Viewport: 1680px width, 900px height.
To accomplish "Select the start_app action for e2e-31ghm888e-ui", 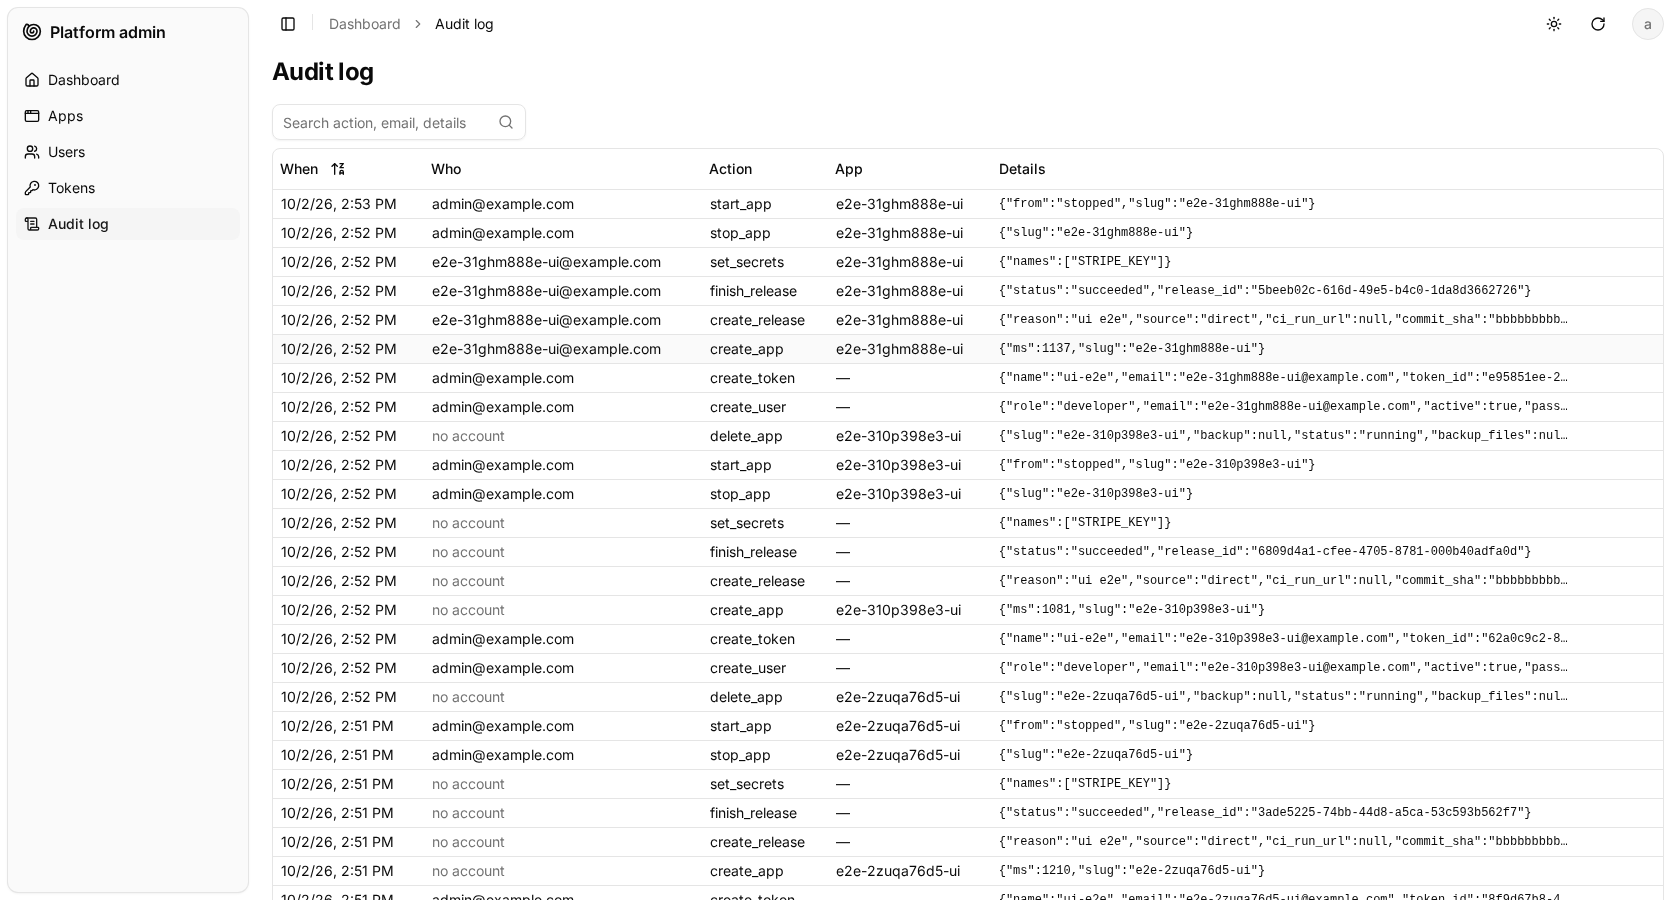I will point(741,204).
